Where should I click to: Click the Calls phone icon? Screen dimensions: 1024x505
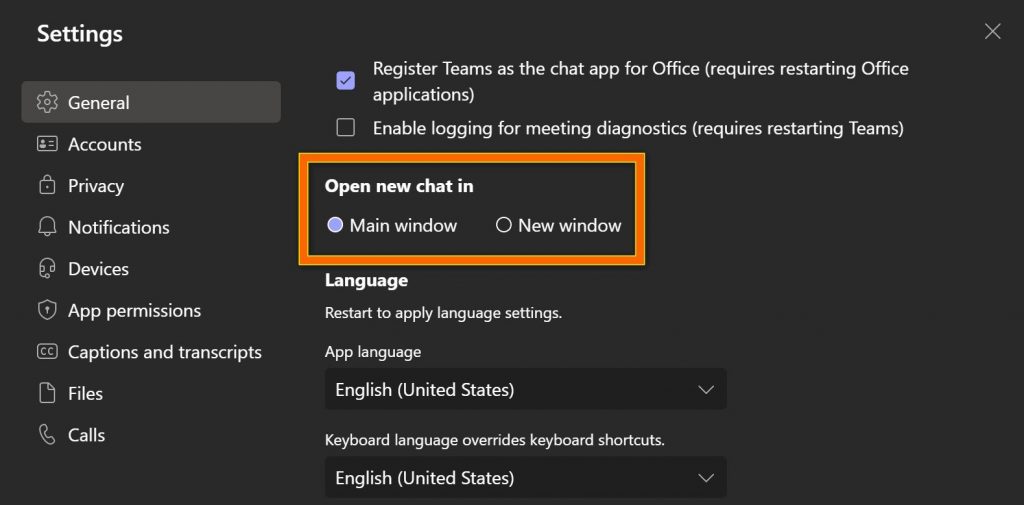coord(47,435)
